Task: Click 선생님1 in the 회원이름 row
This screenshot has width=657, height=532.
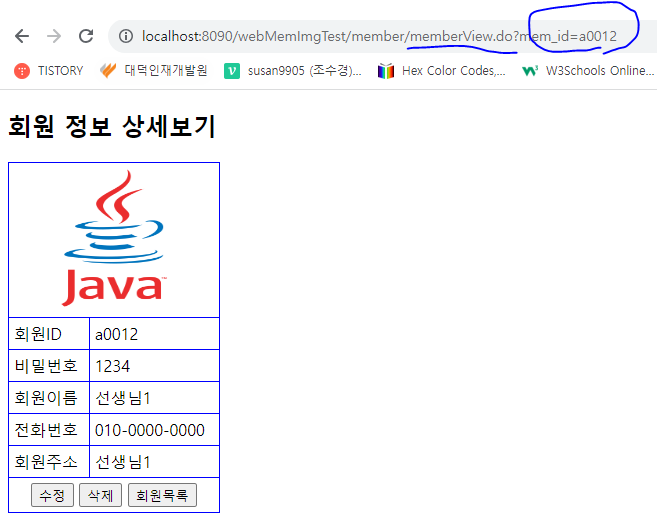Action: [123, 398]
